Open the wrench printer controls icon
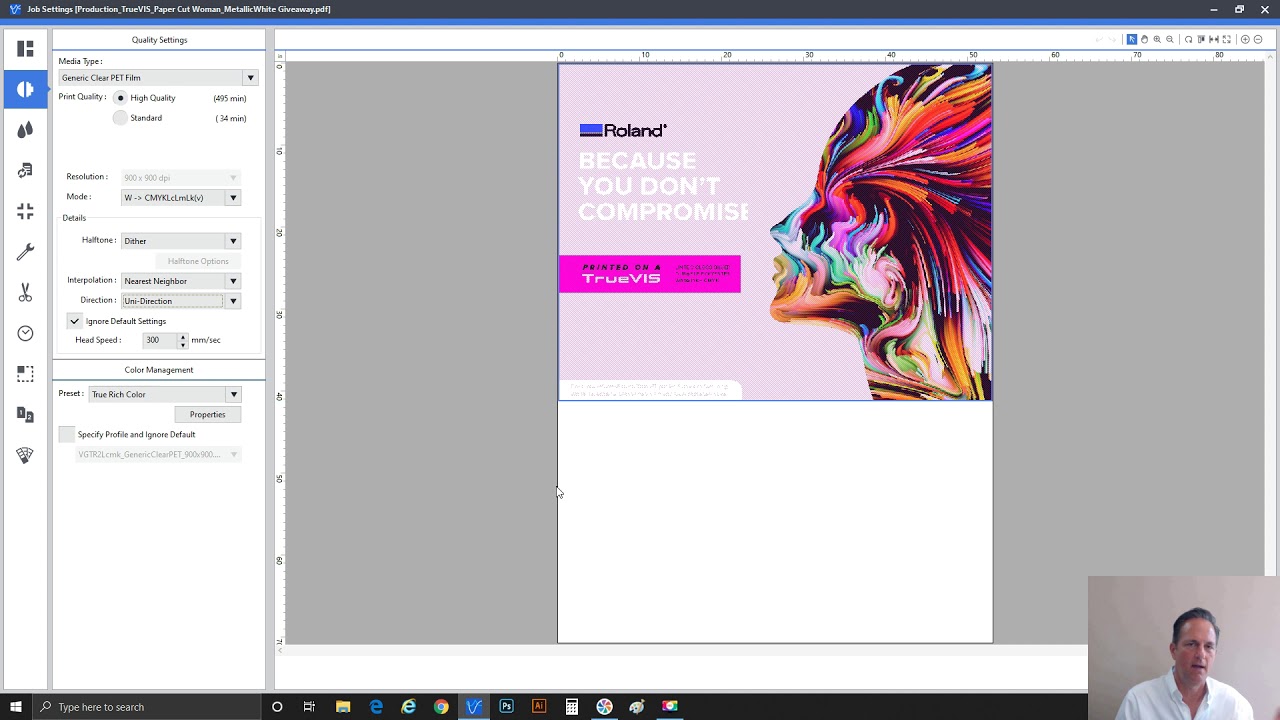 click(25, 252)
